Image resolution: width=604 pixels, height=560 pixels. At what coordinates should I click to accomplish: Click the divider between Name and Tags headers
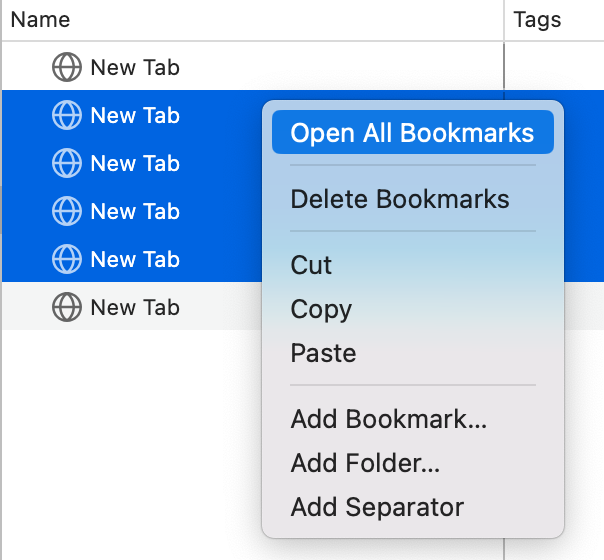504,19
